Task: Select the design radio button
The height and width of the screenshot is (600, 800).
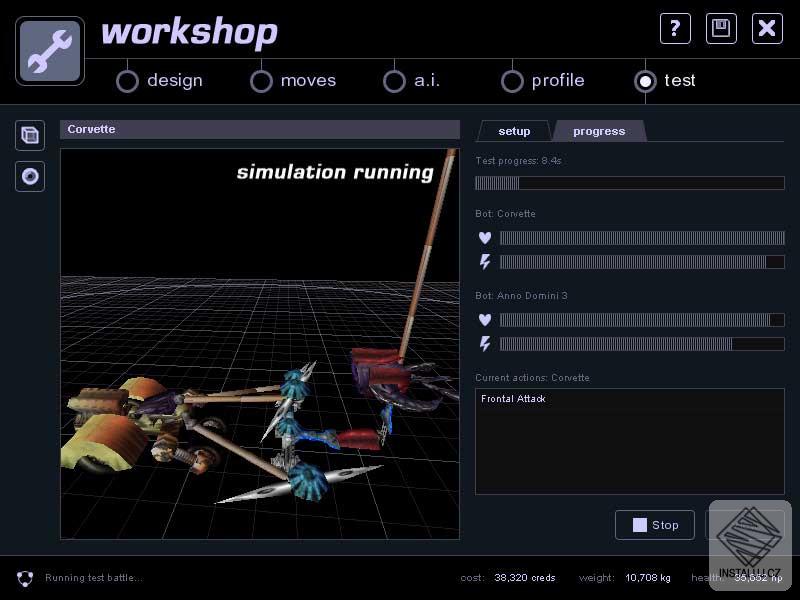Action: pos(127,81)
